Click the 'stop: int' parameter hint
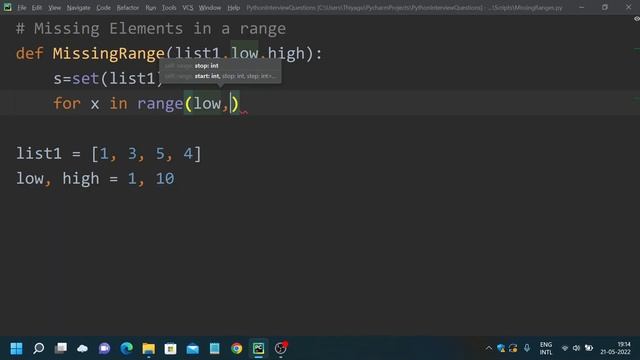640x360 pixels. pyautogui.click(x=206, y=66)
